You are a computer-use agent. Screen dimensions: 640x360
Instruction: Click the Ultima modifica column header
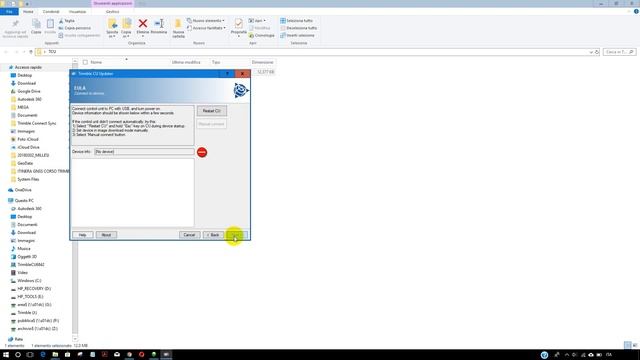coord(186,62)
